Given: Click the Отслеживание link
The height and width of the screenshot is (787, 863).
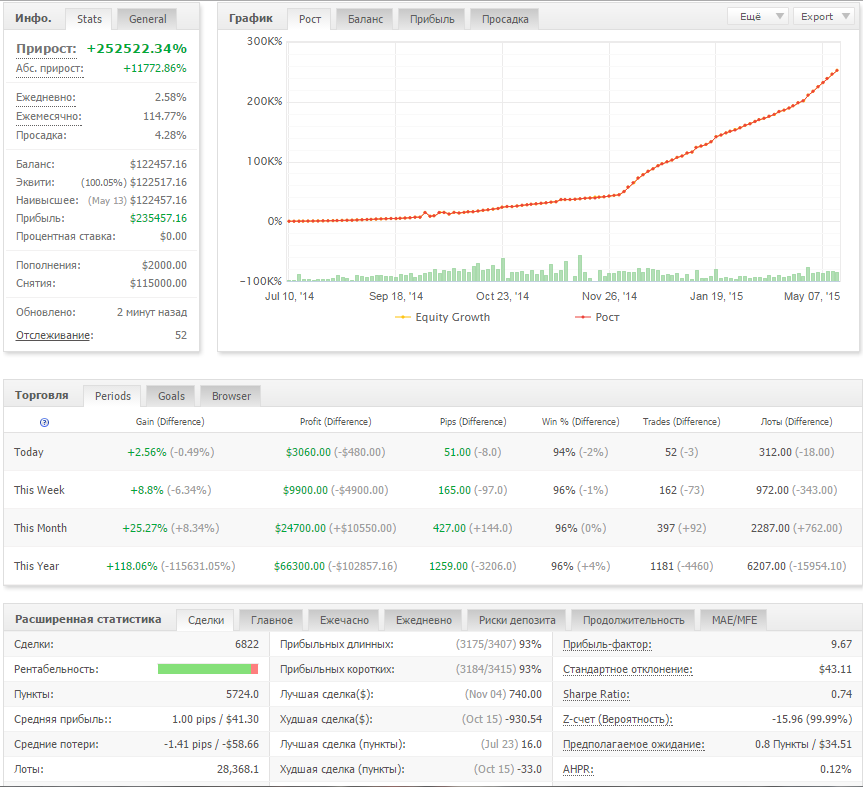Looking at the screenshot, I should click(x=54, y=335).
